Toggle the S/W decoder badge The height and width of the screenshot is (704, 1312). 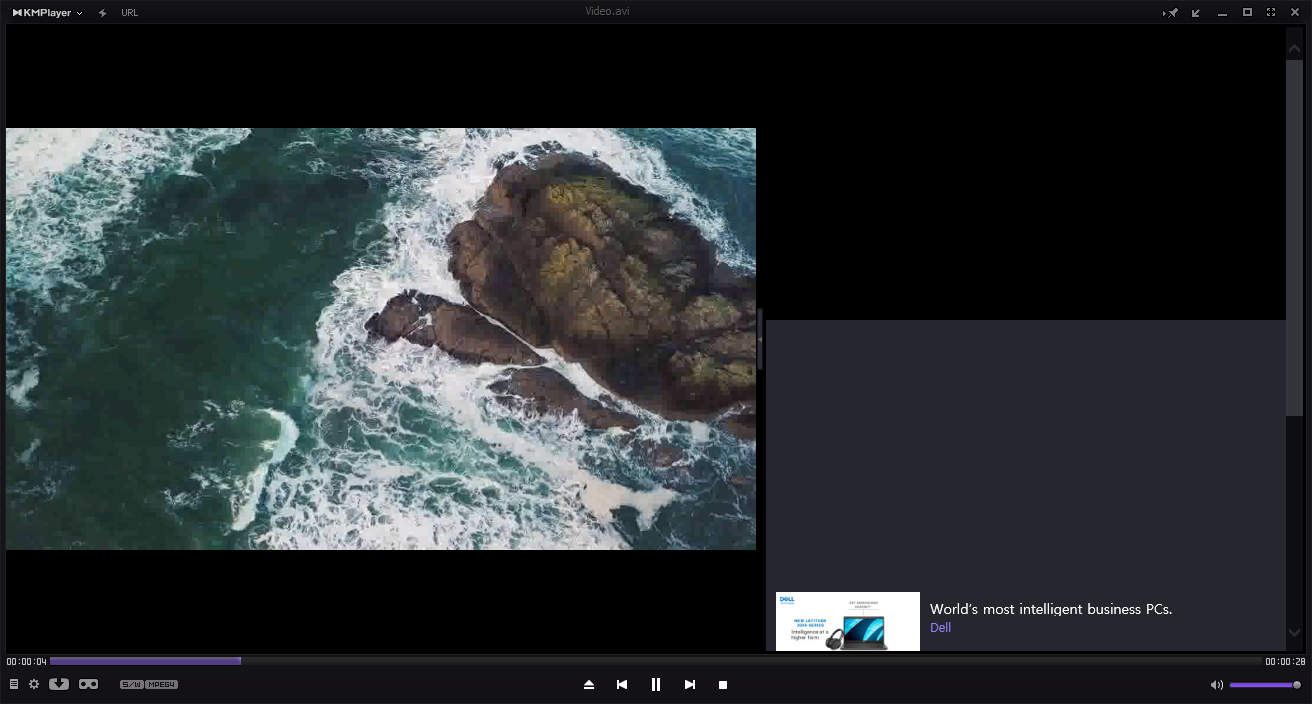click(x=132, y=684)
